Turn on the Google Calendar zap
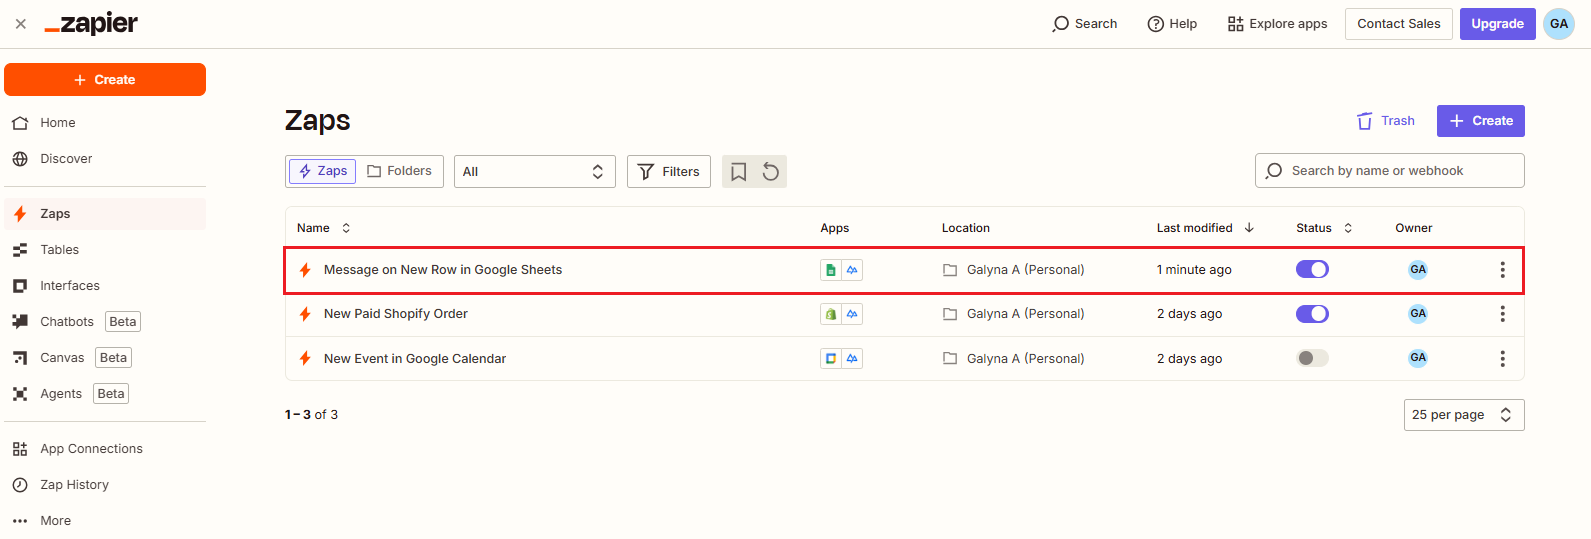The width and height of the screenshot is (1591, 539). point(1312,358)
